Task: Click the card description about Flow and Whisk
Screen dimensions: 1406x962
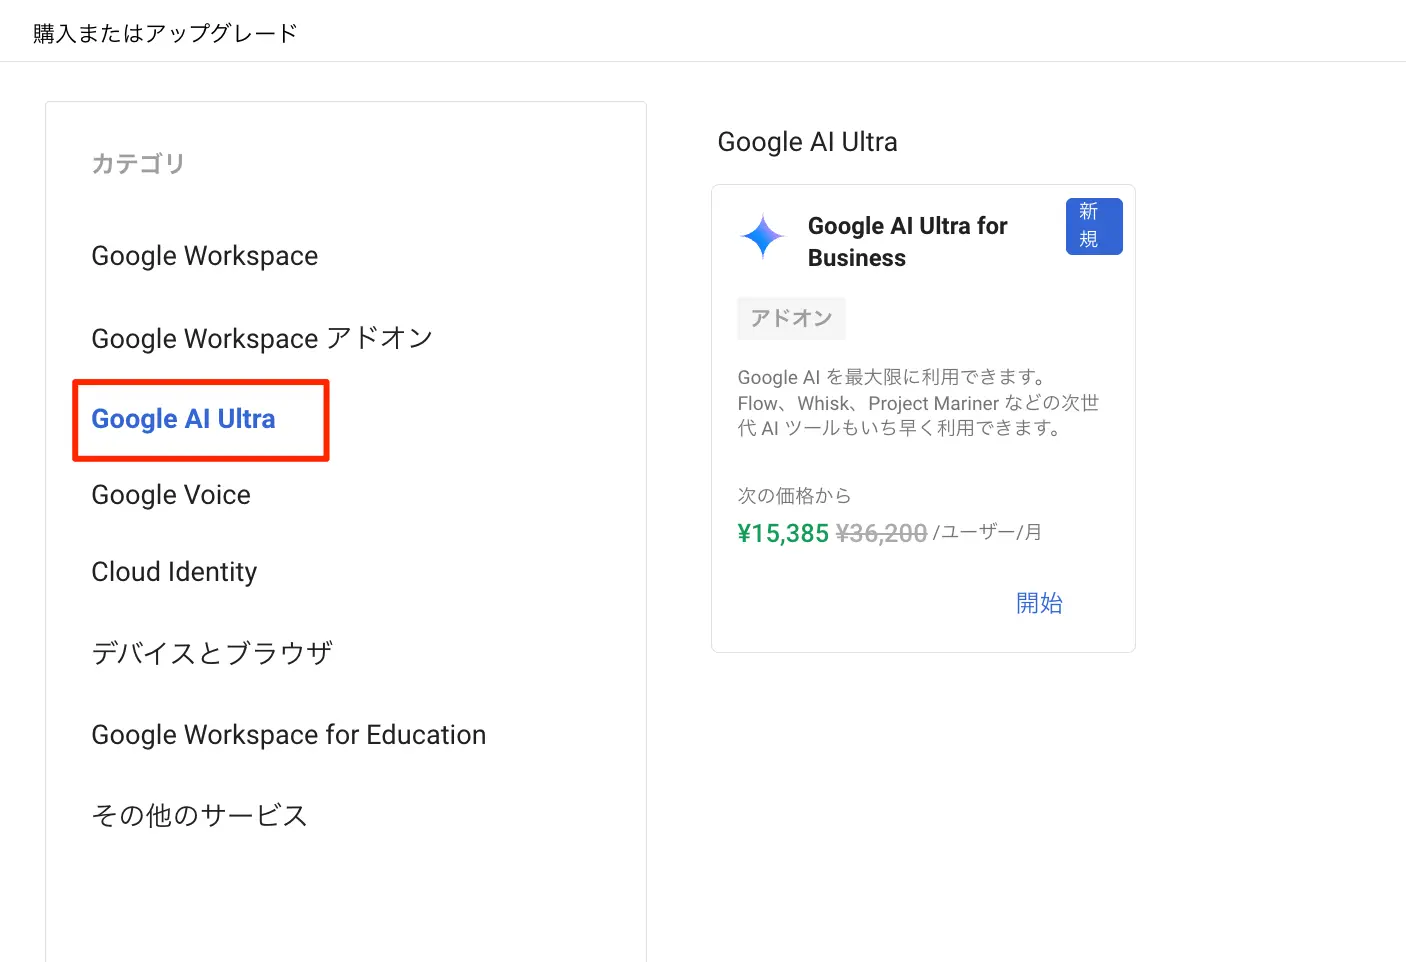Action: (x=917, y=403)
